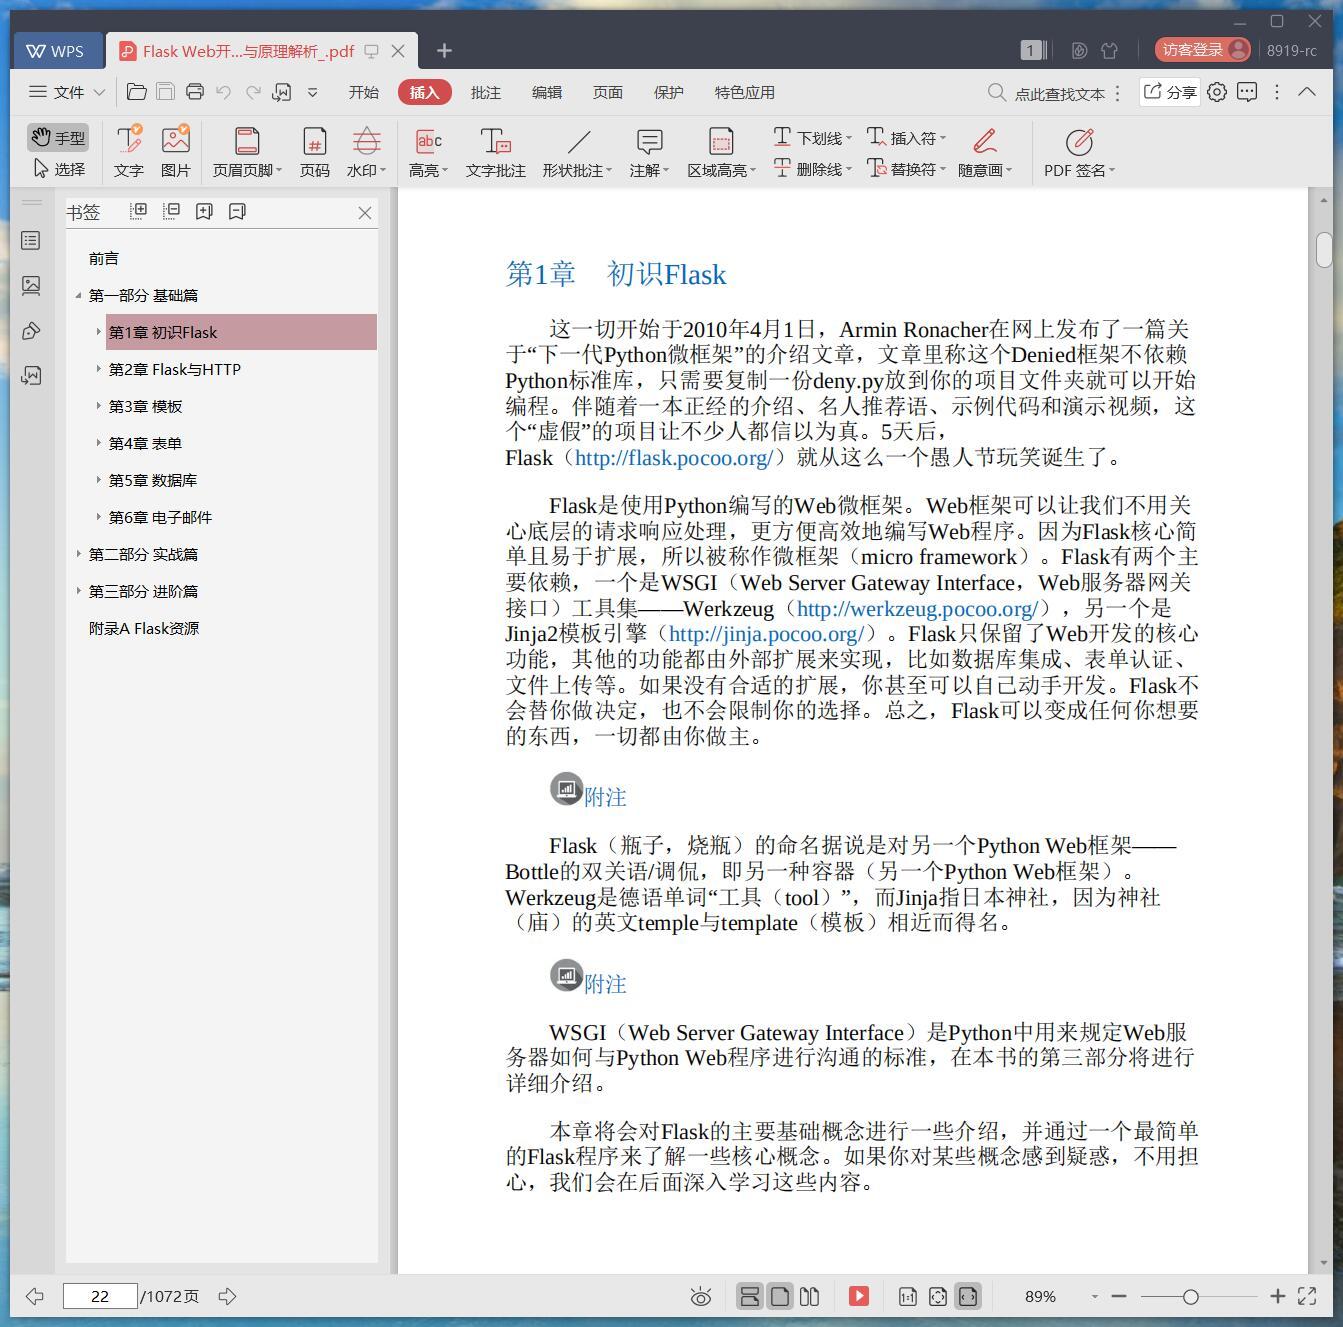Open the flask.pocoo.org link

coord(675,458)
